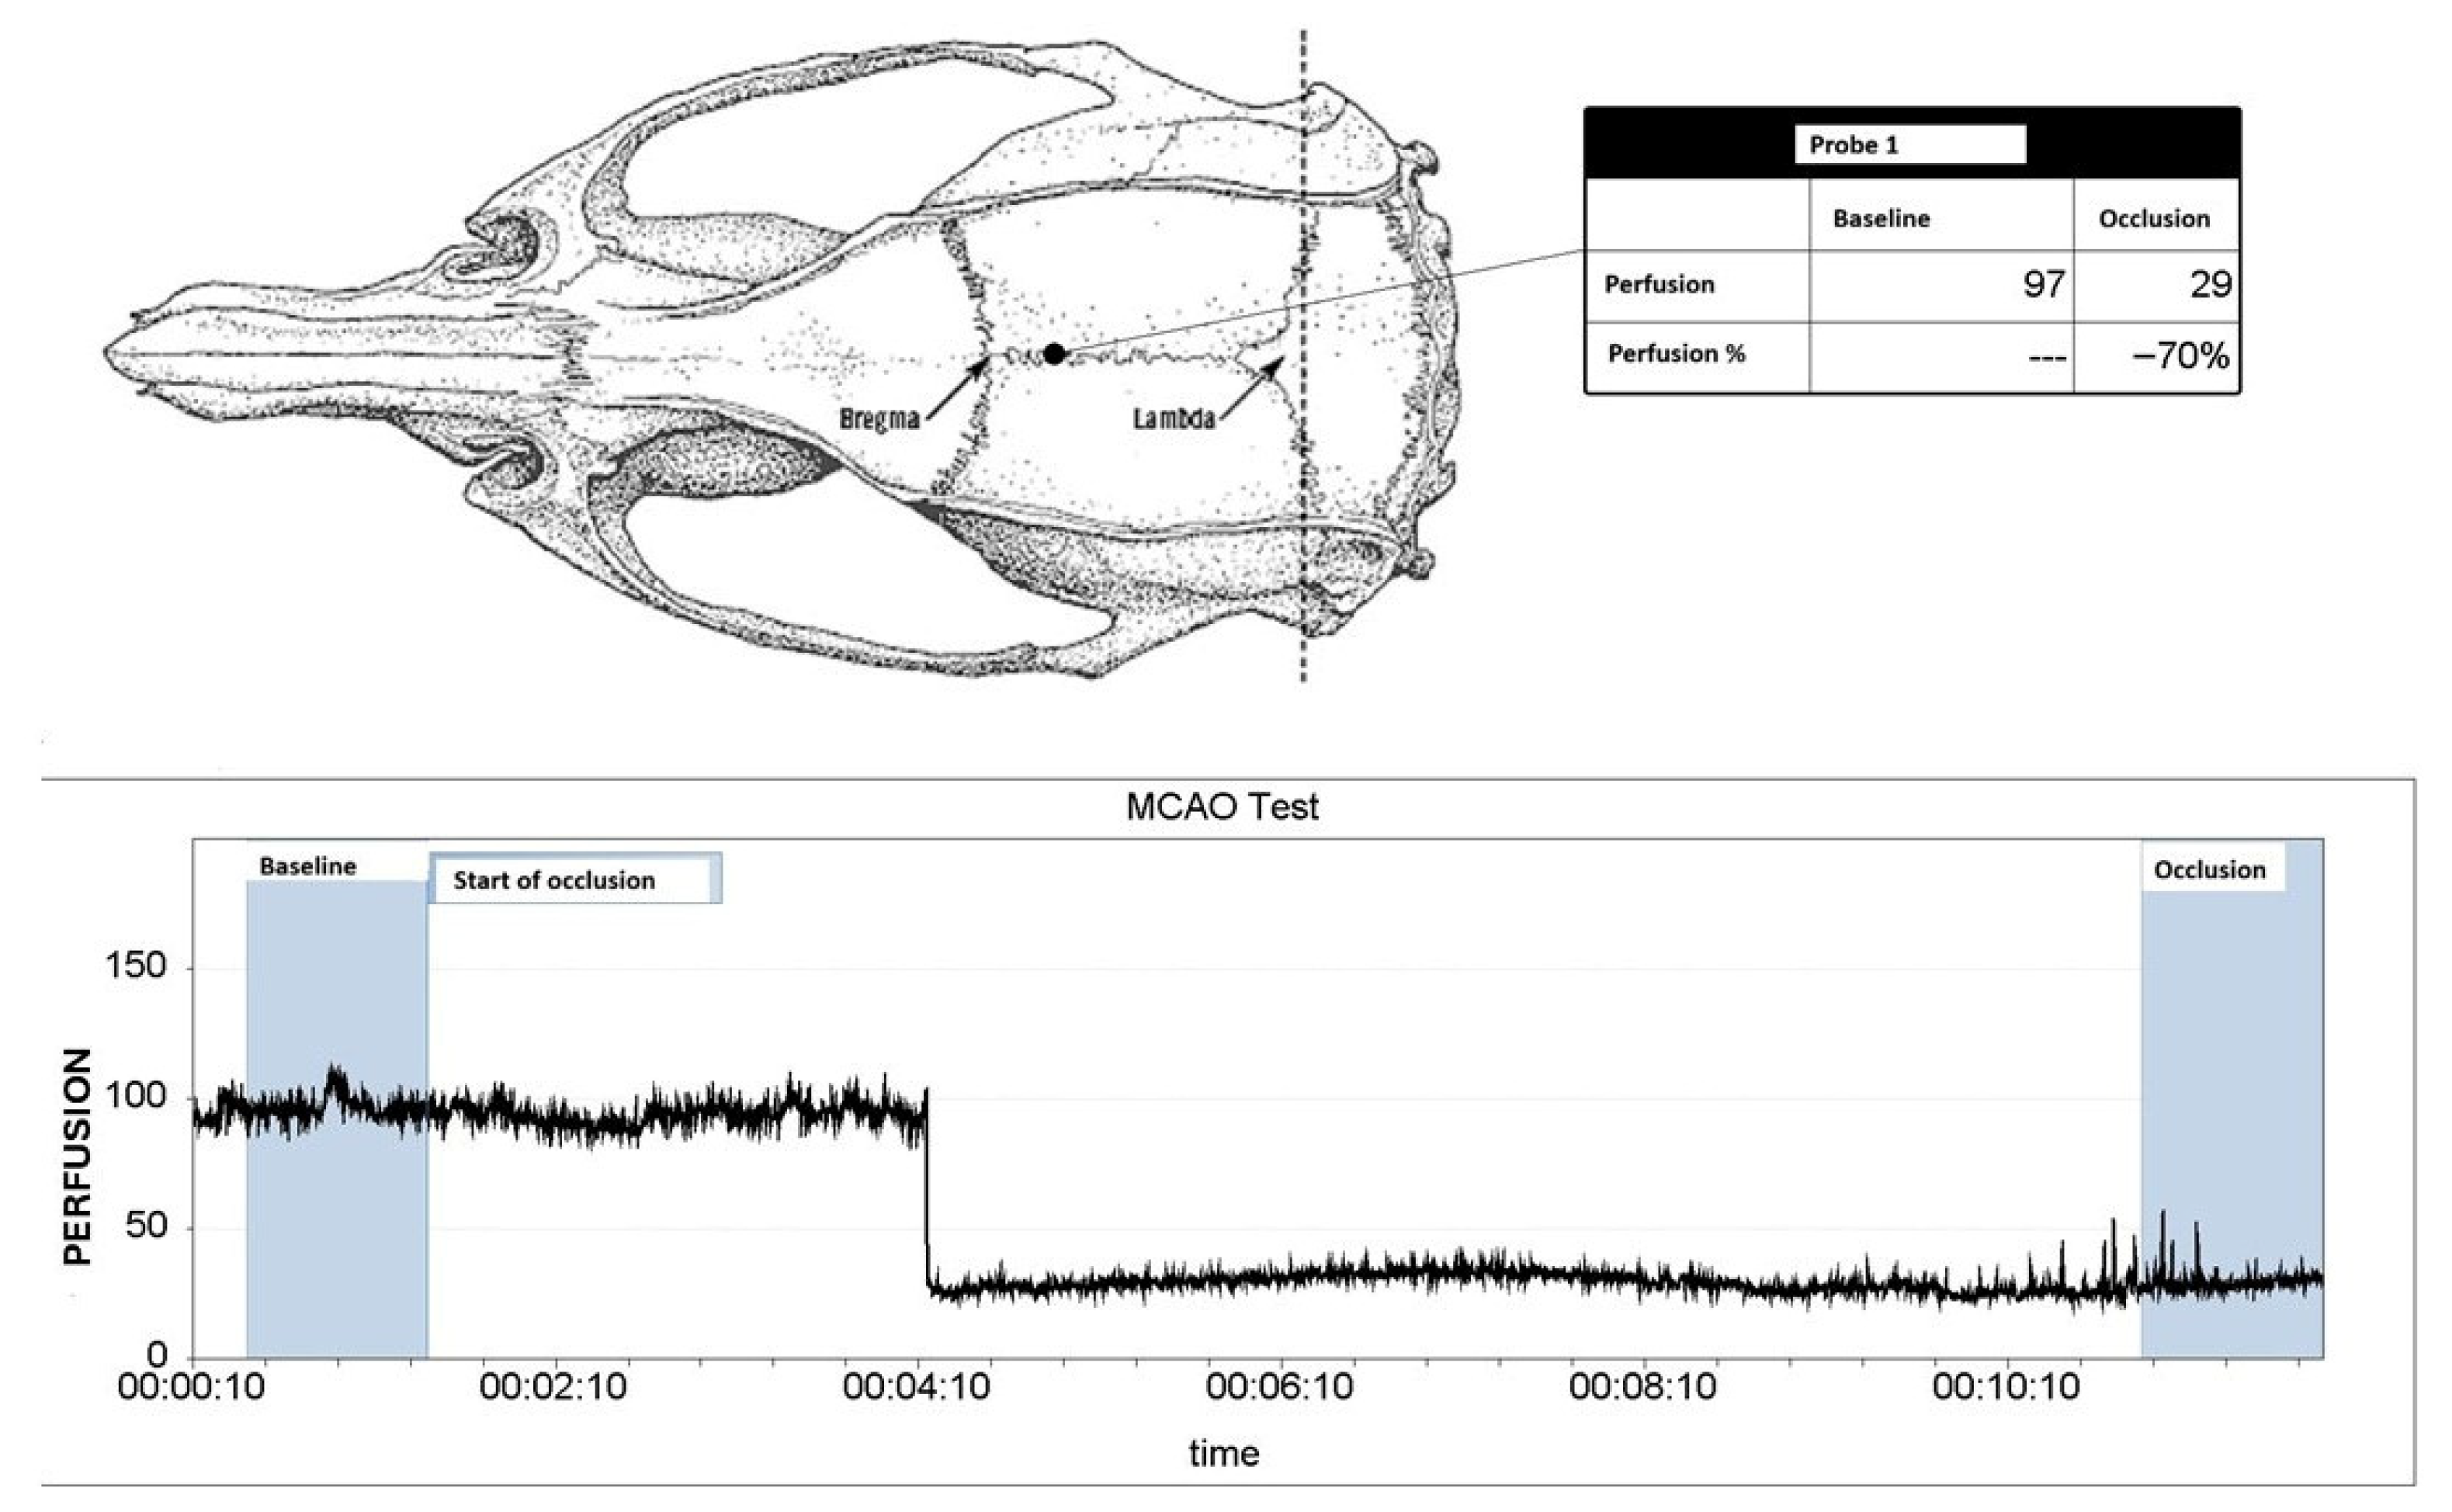
Task: Click the time x-axis title
Action: pos(1223,1453)
